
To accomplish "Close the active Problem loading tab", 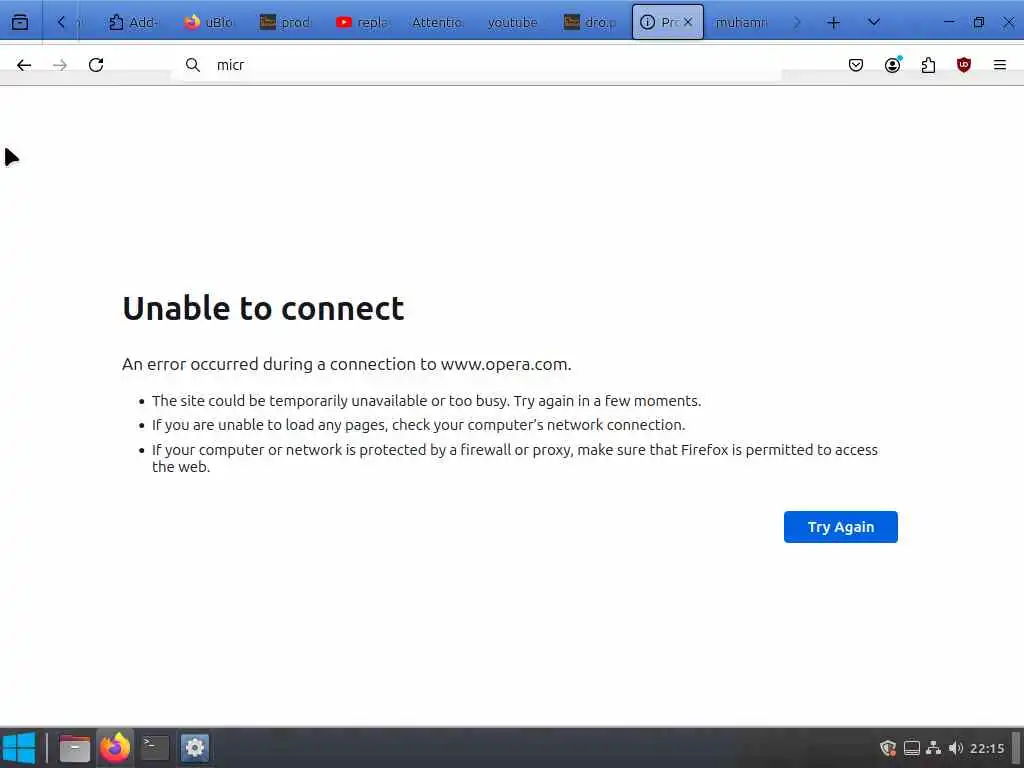I will (x=688, y=22).
